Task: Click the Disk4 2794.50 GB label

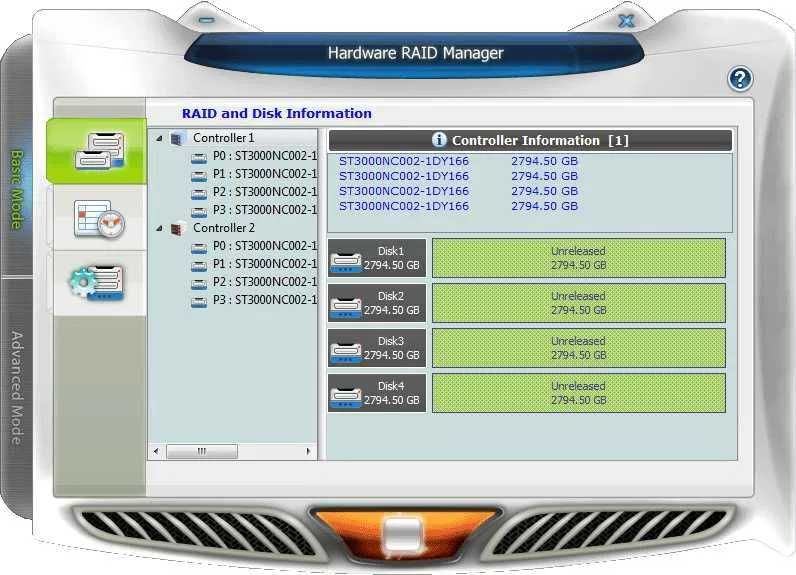Action: [x=391, y=393]
